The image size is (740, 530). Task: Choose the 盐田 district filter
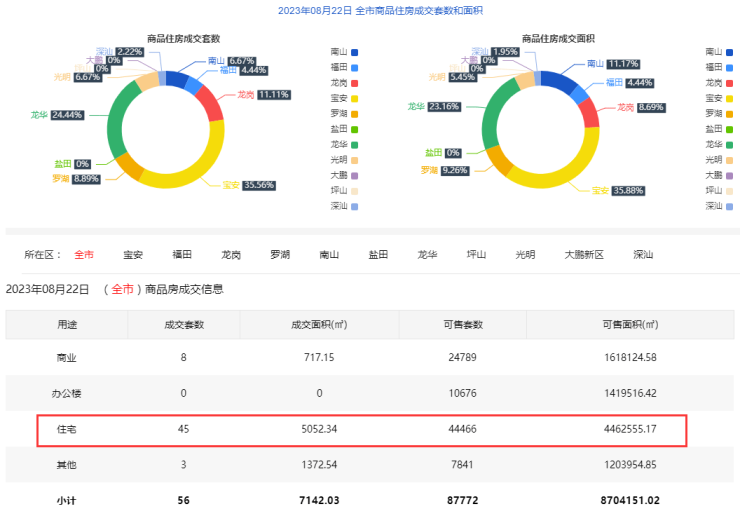coord(378,255)
